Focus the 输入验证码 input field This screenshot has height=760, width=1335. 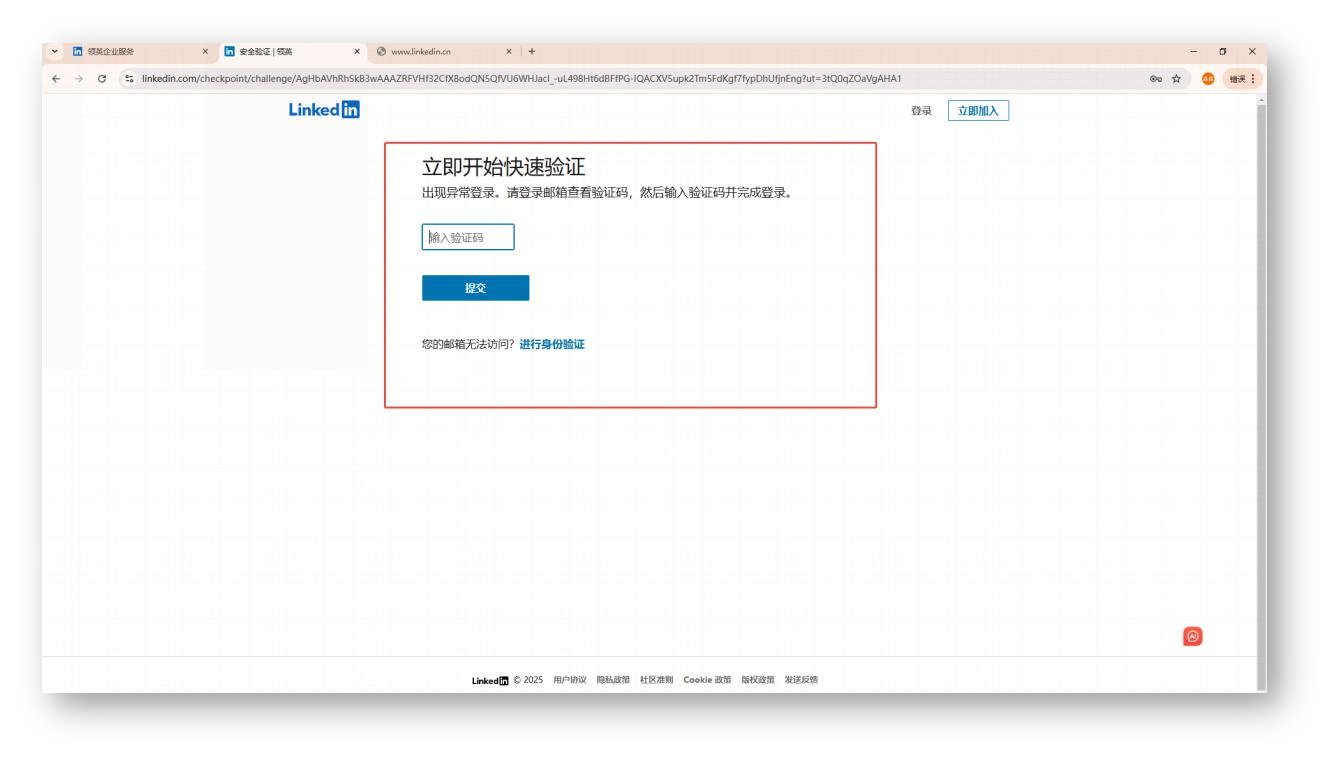468,237
